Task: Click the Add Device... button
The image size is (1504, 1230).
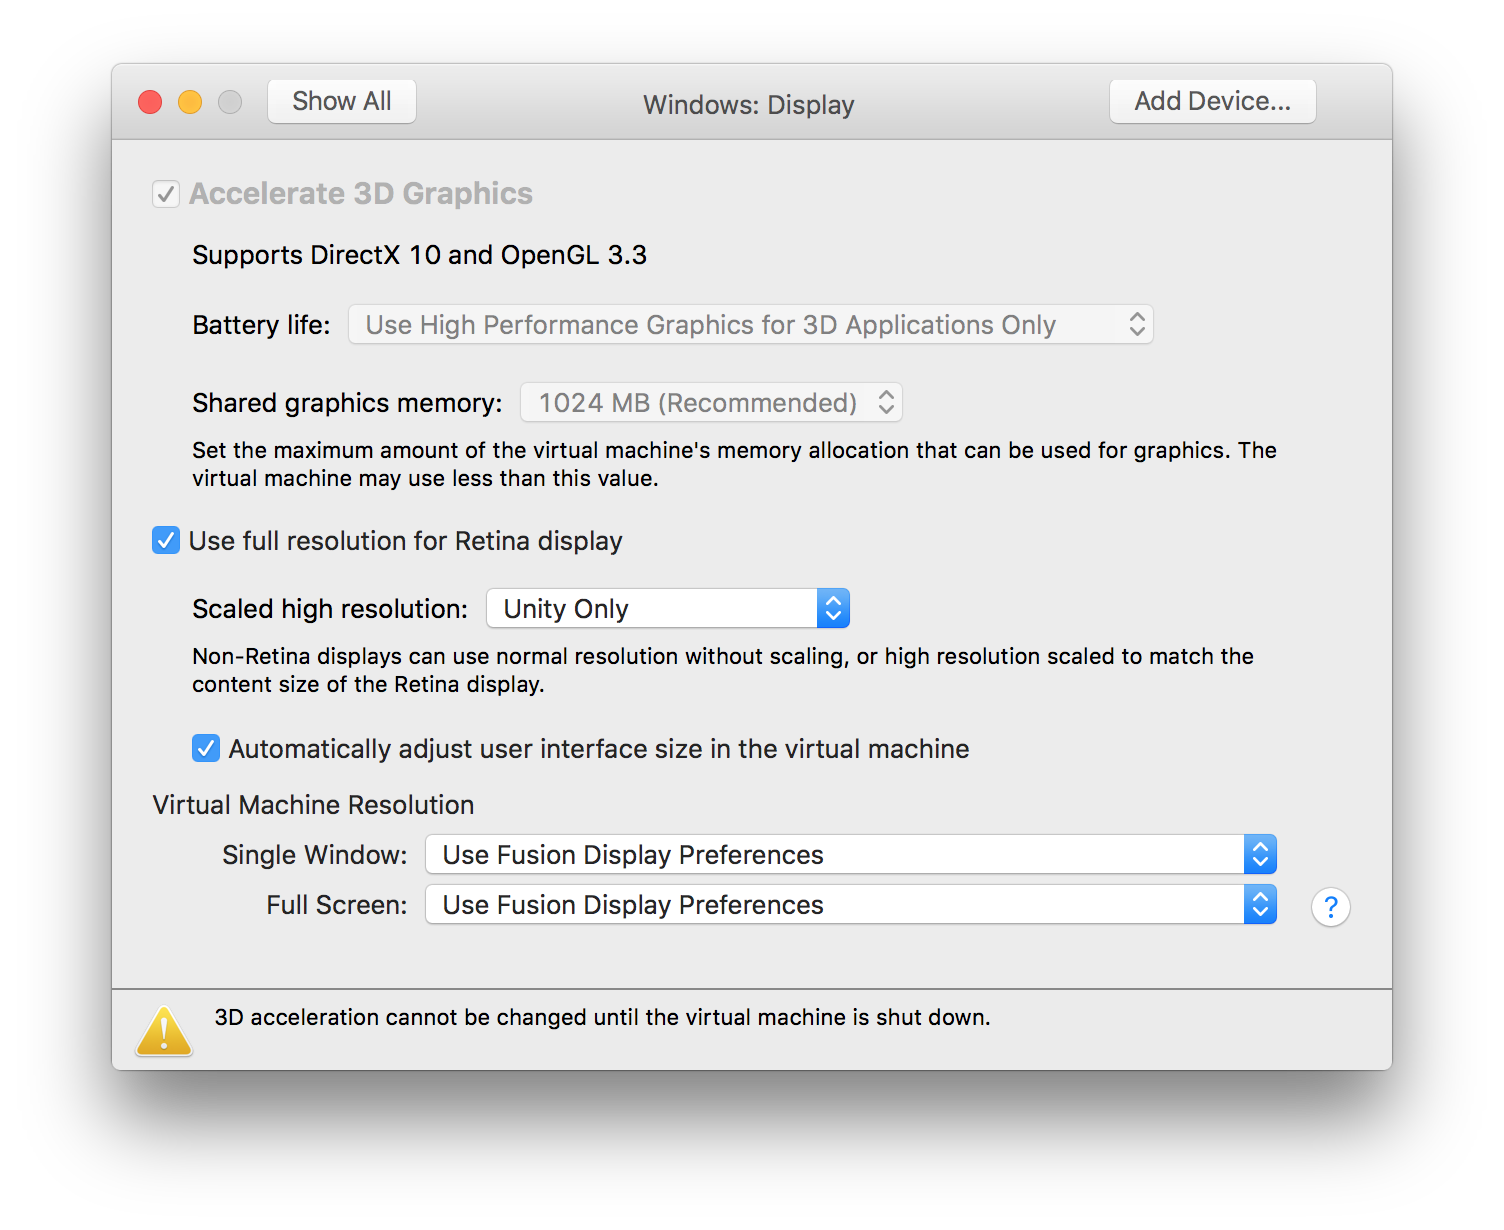Action: click(1212, 101)
